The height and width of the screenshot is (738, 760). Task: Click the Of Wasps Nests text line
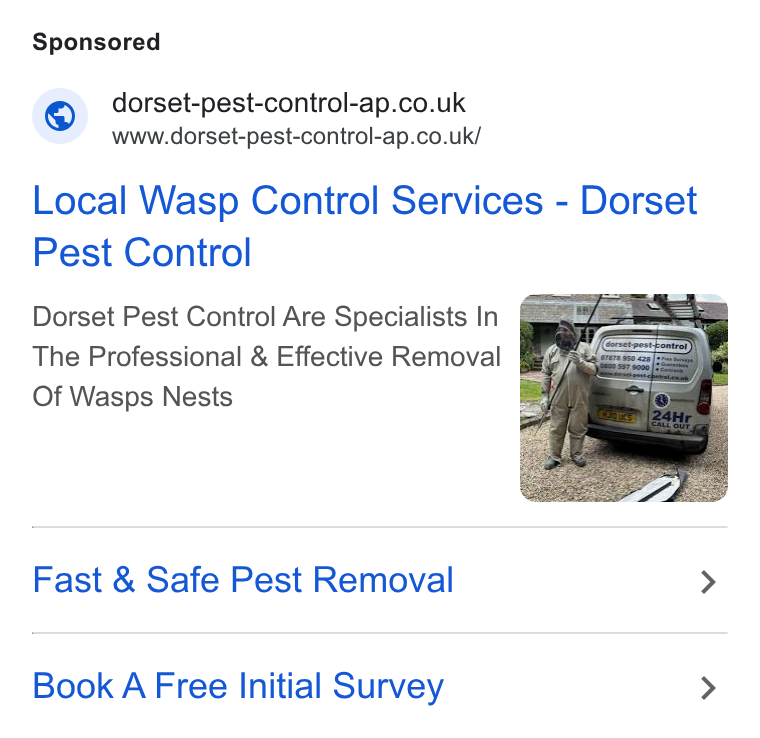click(132, 396)
